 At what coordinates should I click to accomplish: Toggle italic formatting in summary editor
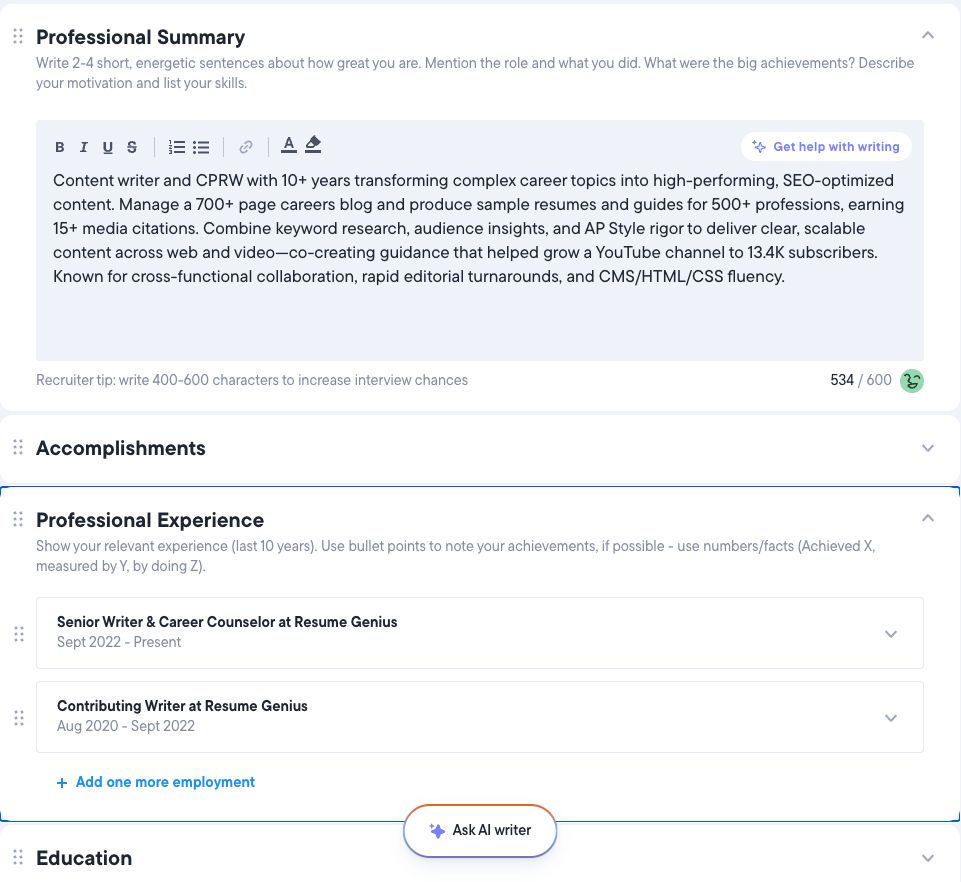pos(84,148)
